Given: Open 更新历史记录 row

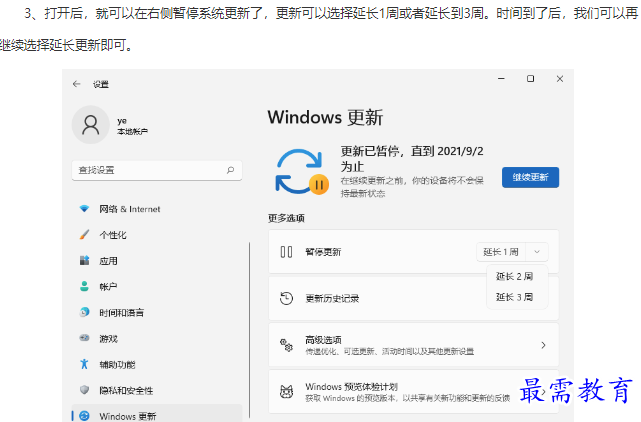Looking at the screenshot, I should [x=413, y=299].
